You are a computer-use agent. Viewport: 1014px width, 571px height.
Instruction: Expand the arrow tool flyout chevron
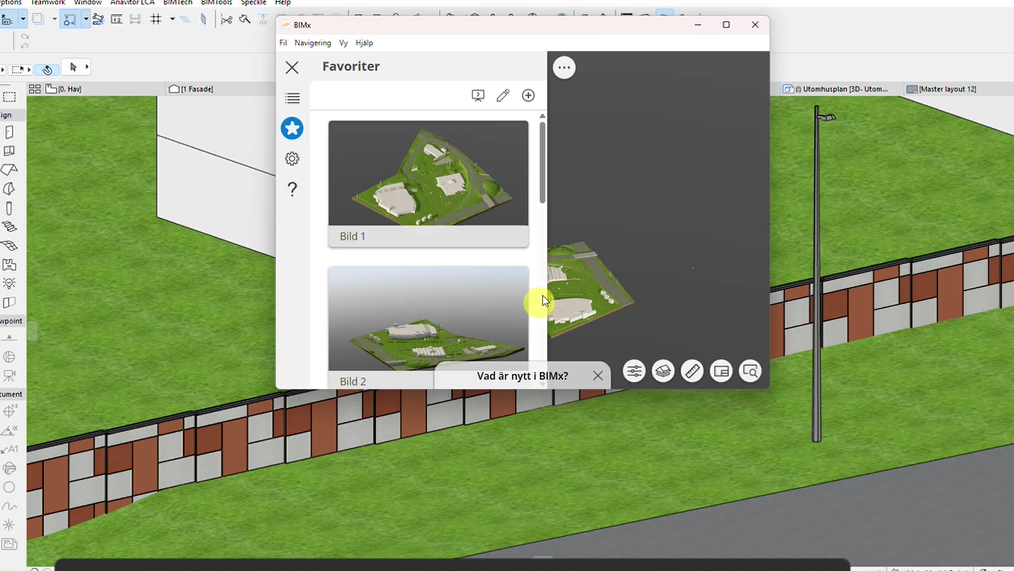87,67
